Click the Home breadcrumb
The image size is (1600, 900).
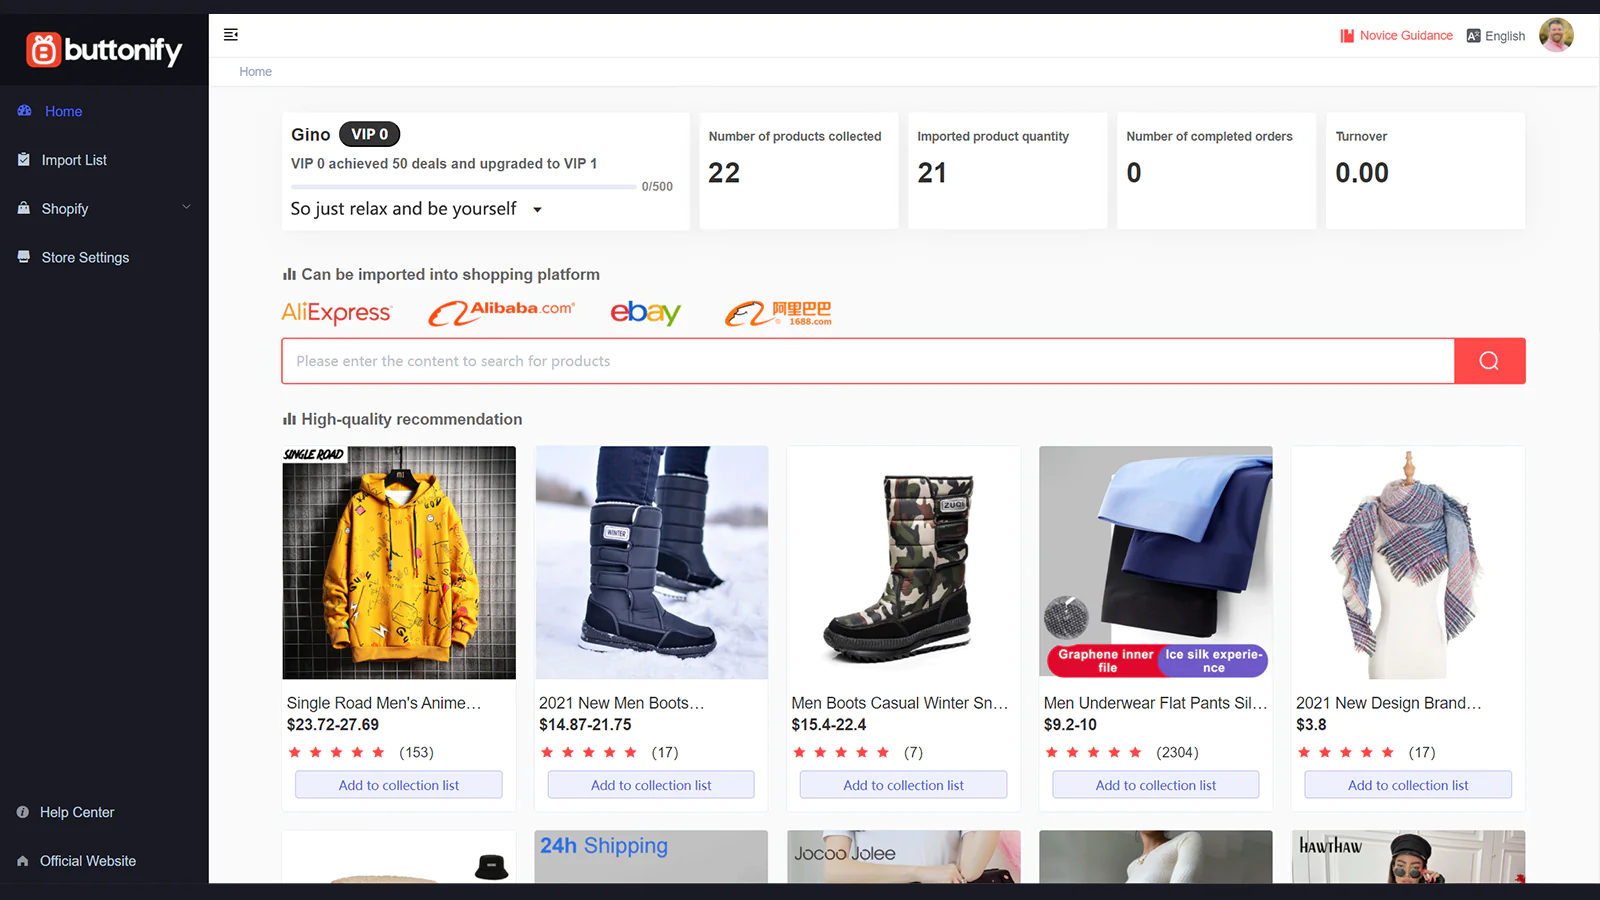tap(255, 72)
